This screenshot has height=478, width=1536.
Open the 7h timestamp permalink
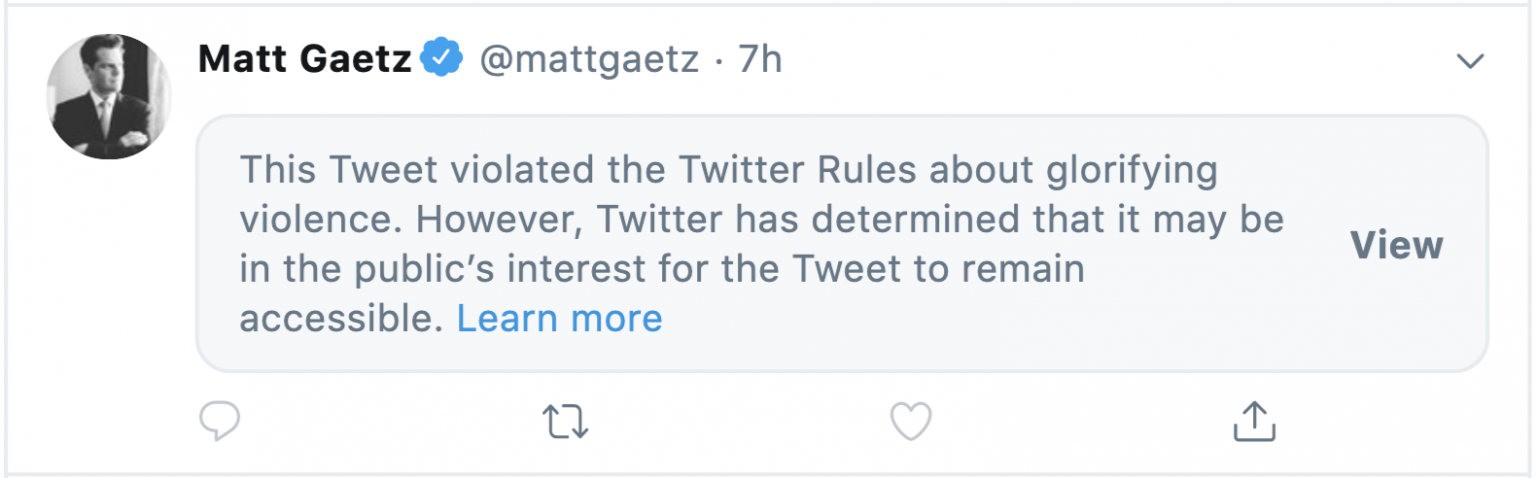pos(760,60)
